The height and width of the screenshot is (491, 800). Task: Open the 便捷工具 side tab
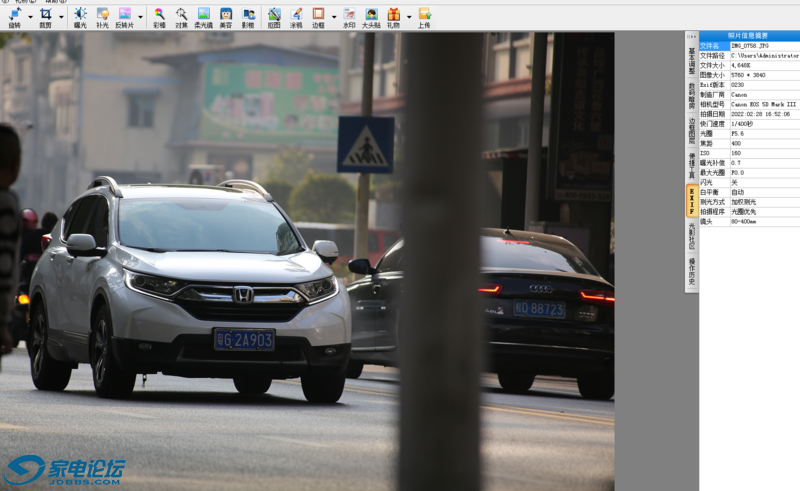(692, 165)
